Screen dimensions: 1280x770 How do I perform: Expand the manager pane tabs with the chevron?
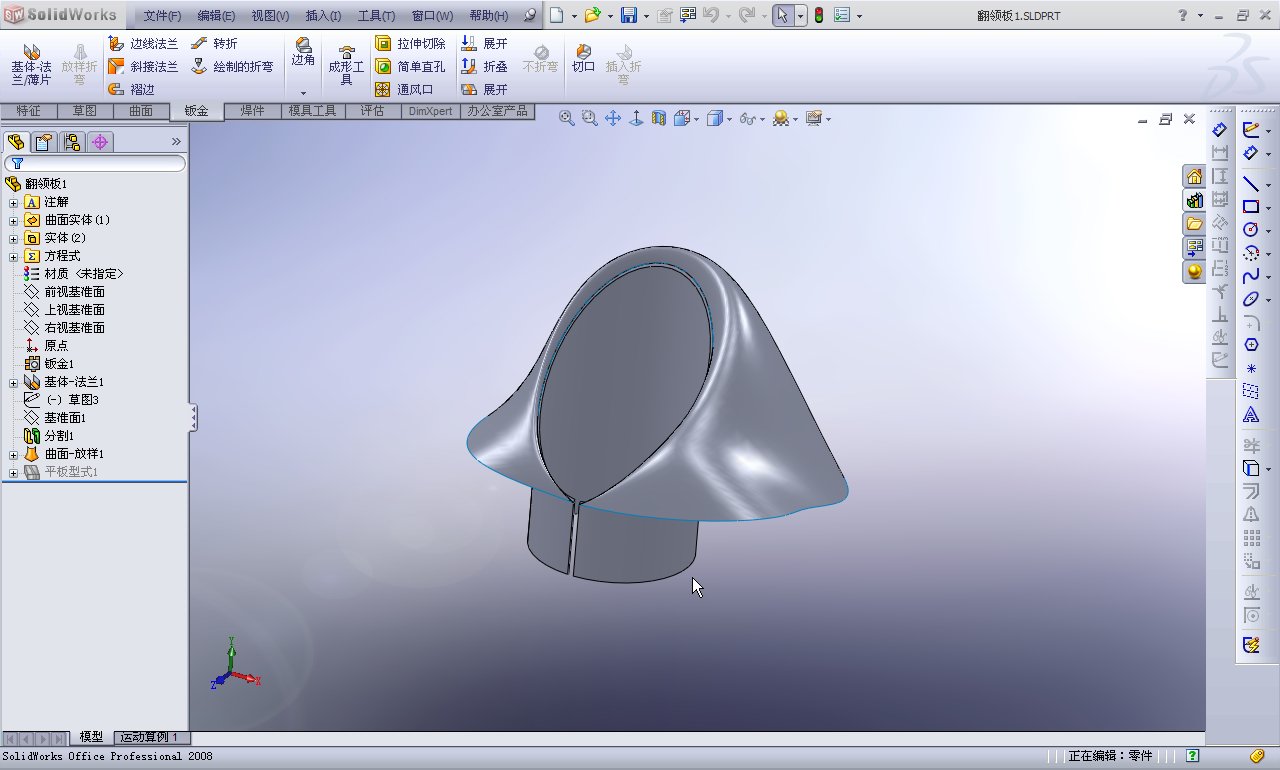click(176, 142)
